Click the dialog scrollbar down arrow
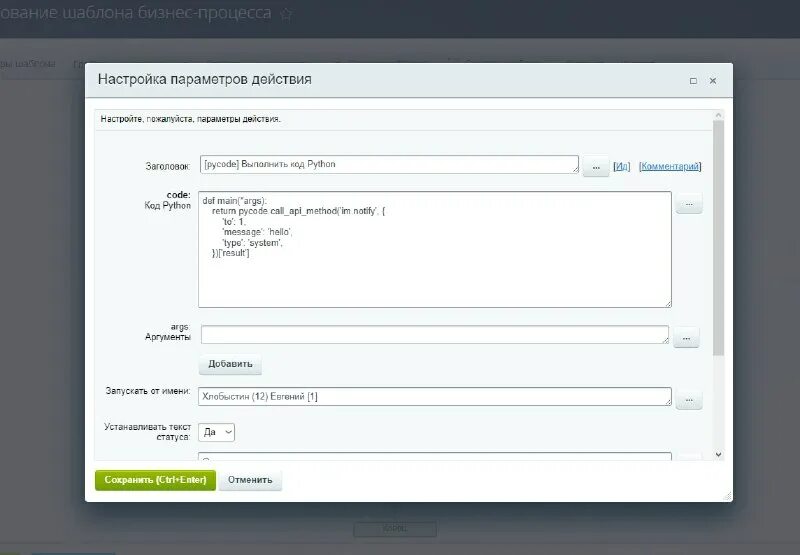This screenshot has height=555, width=800. pyautogui.click(x=718, y=455)
